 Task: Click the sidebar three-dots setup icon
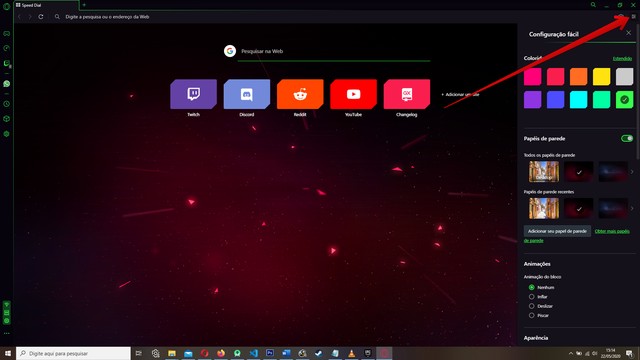pos(7,333)
